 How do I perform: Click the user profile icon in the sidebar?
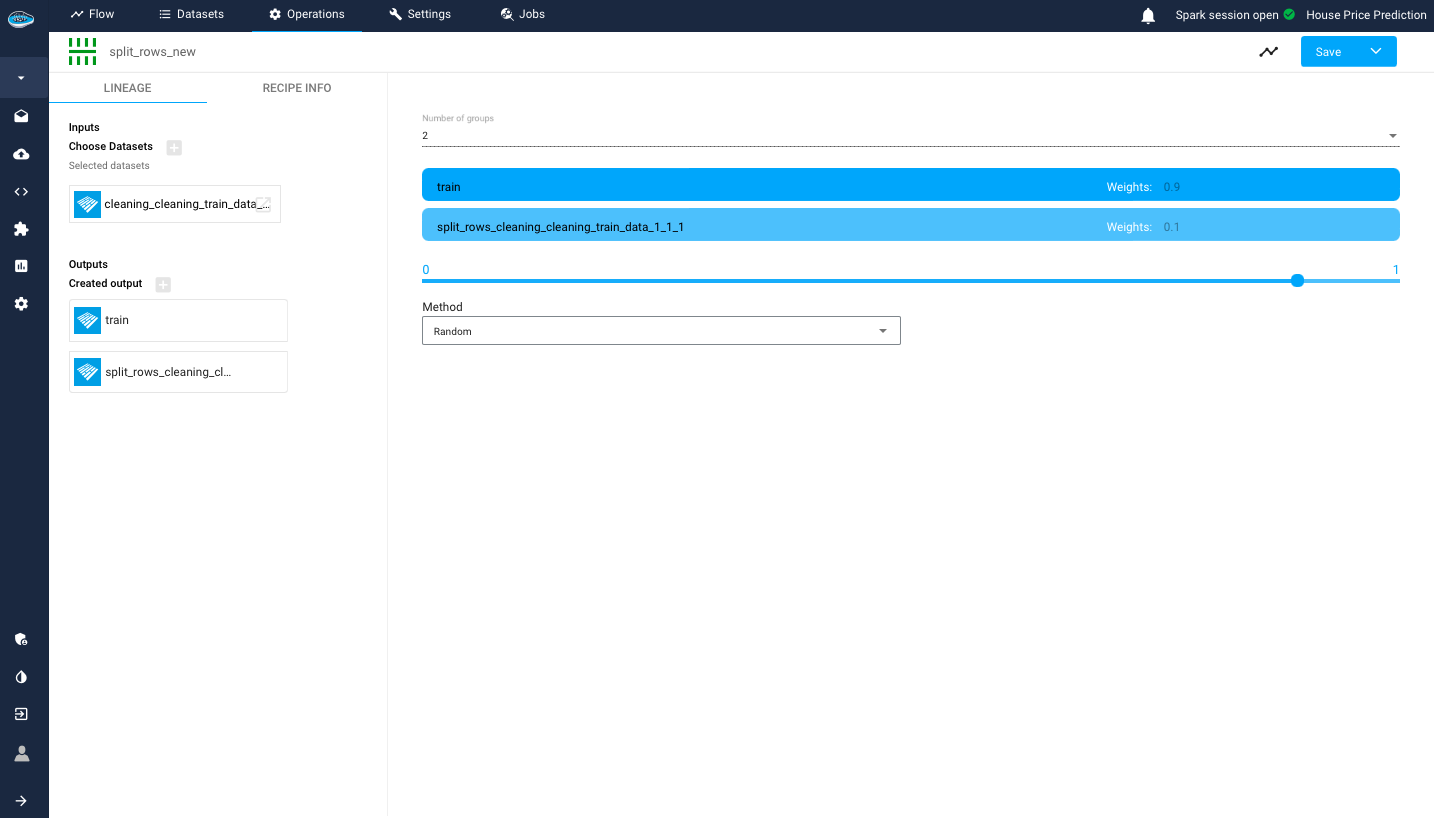coord(21,752)
